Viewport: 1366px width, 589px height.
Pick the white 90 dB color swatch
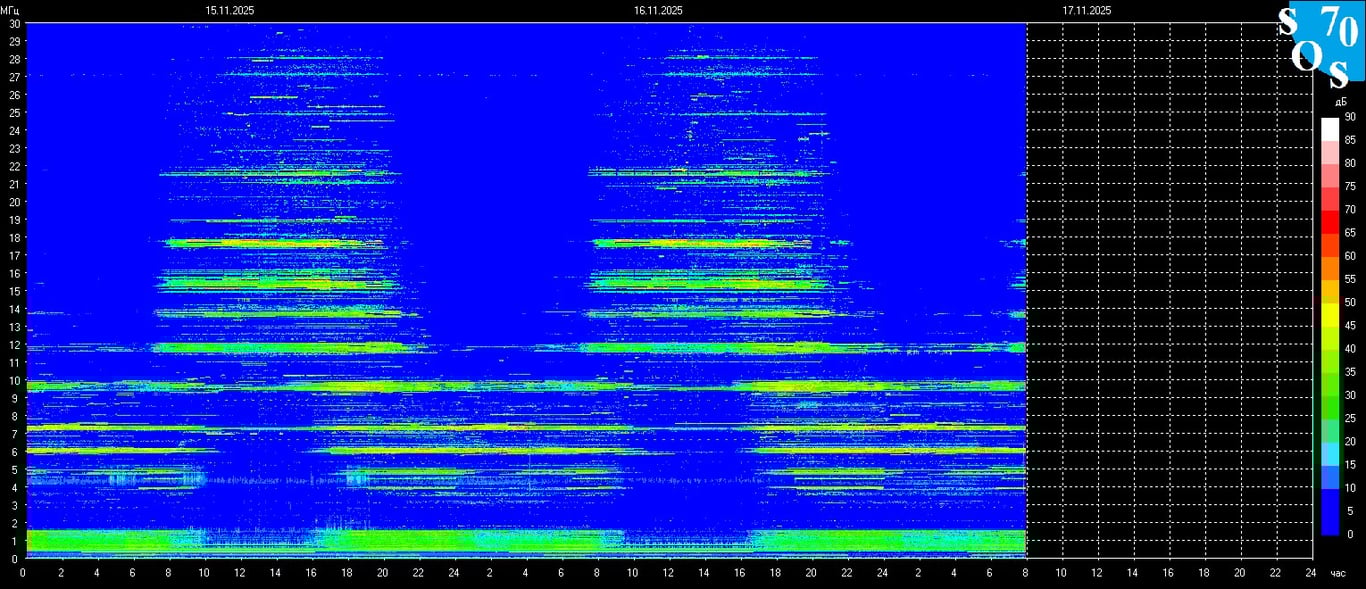pyautogui.click(x=1329, y=128)
